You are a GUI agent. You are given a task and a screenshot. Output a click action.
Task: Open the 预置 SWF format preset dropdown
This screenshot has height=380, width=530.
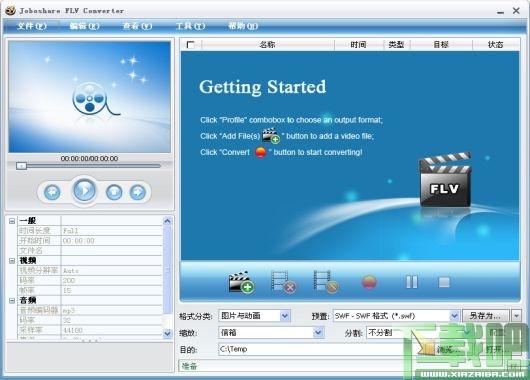coord(455,316)
